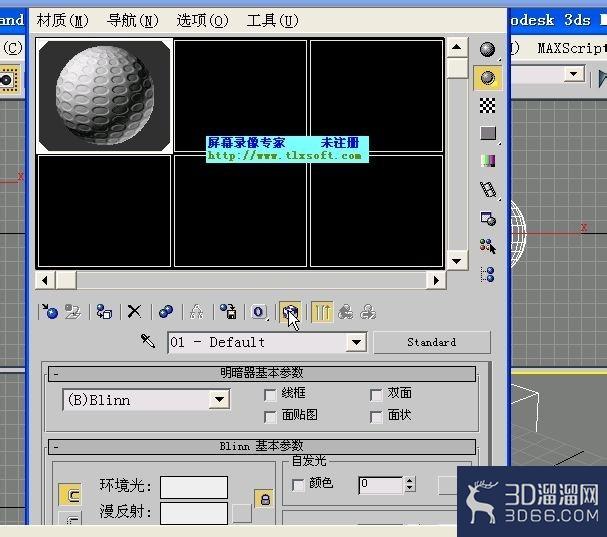Open the 材质(M) menu
The height and width of the screenshot is (537, 607).
pos(62,20)
